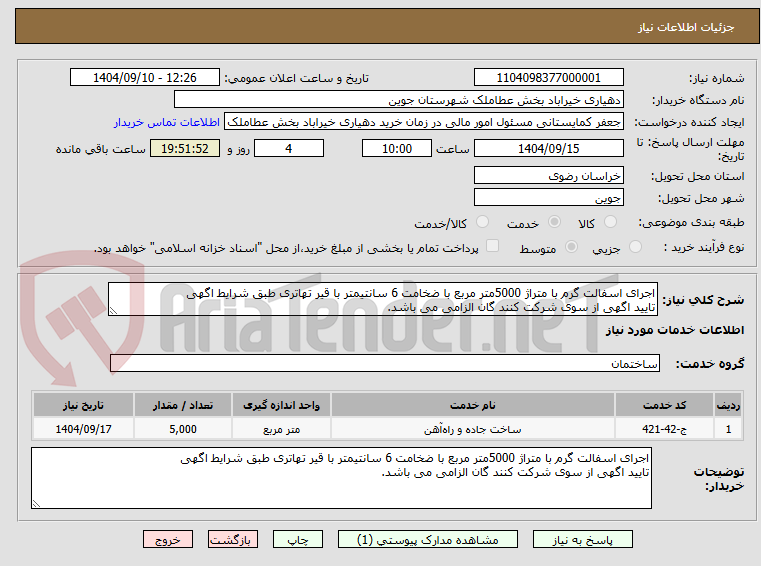Click the remaining time field 19:51:52
761x566 pixels.
pos(185,149)
